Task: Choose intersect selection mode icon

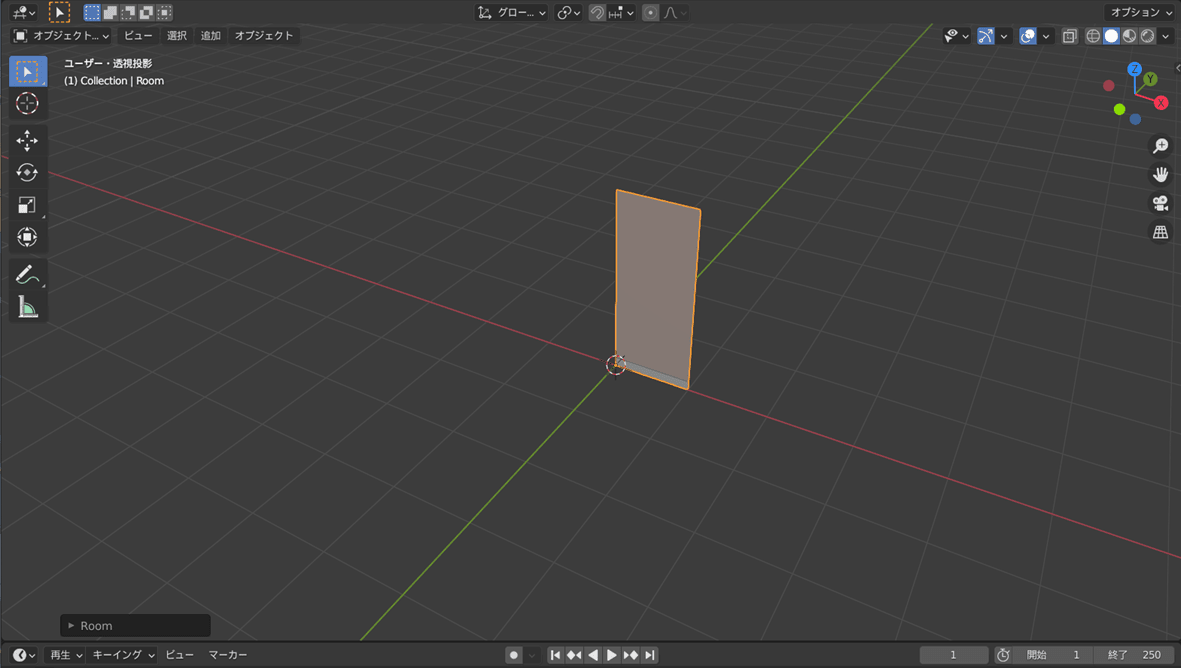Action: (164, 12)
